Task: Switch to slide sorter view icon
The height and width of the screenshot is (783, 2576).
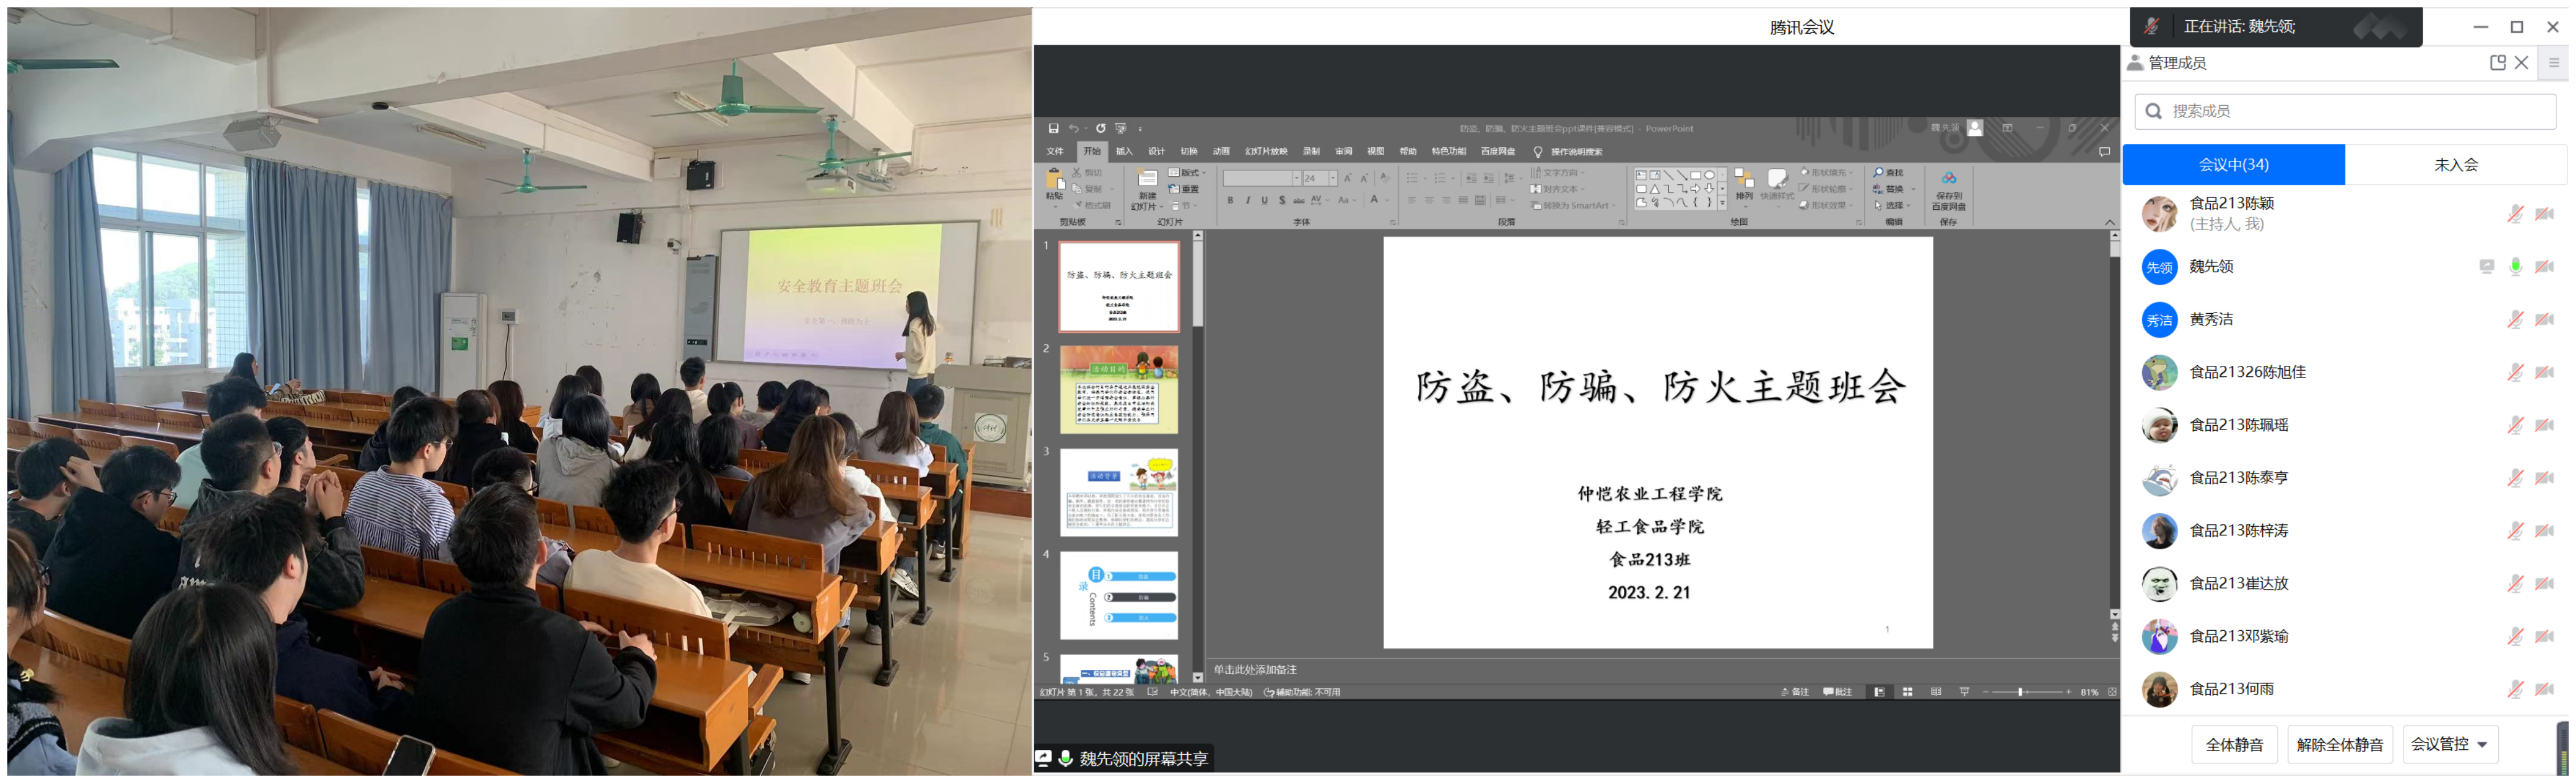Action: click(1907, 692)
